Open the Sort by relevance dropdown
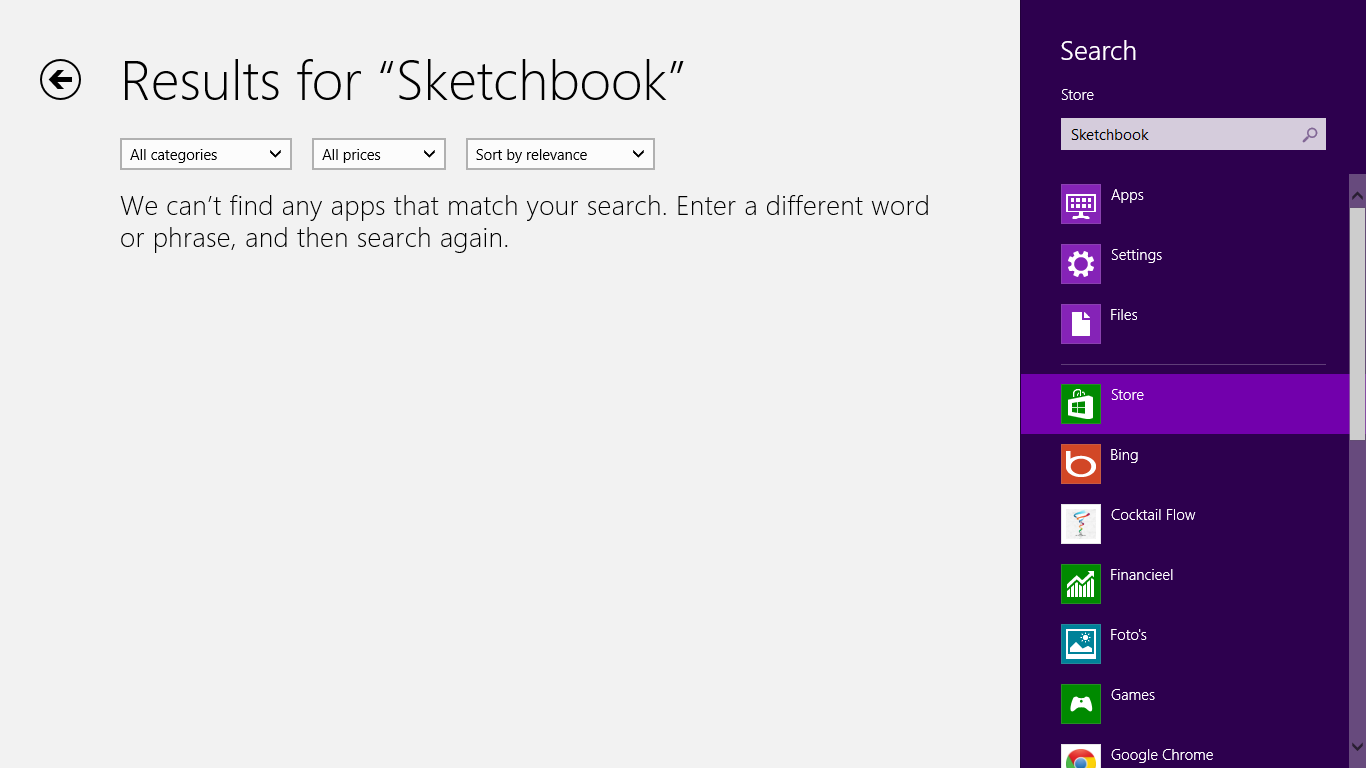Image resolution: width=1366 pixels, height=768 pixels. tap(560, 154)
